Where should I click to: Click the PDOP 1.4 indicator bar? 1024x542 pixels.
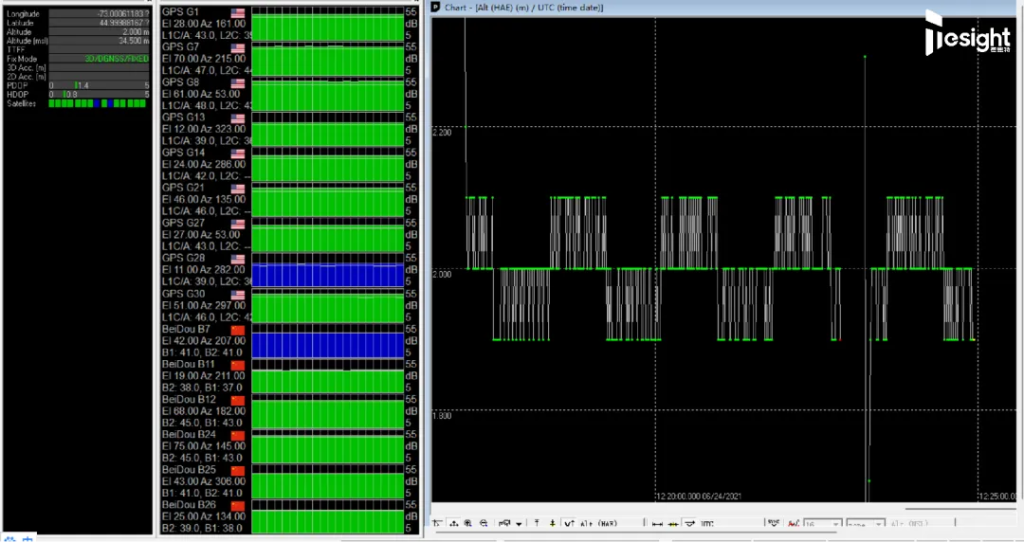coord(99,86)
